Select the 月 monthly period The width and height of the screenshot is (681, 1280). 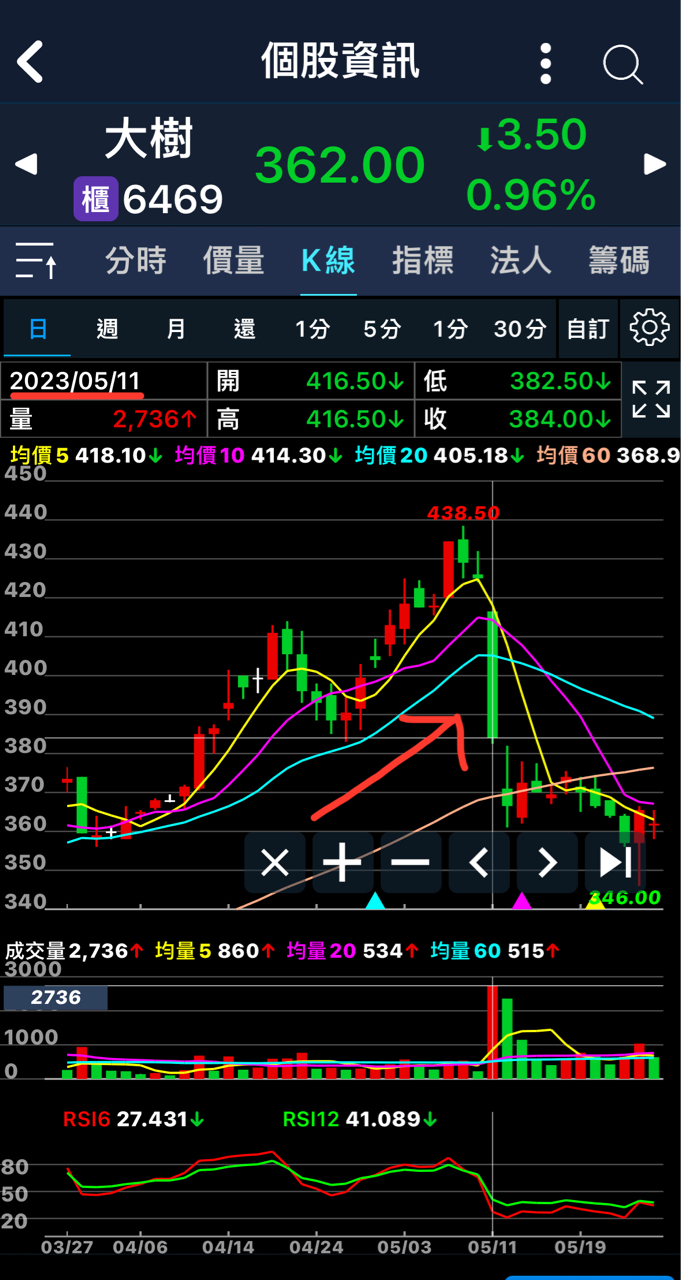[176, 328]
